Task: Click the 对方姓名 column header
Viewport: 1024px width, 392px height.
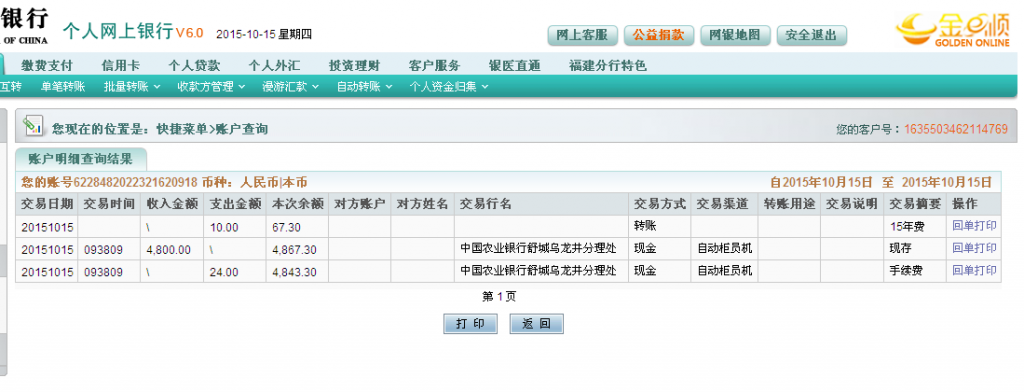Action: [423, 204]
